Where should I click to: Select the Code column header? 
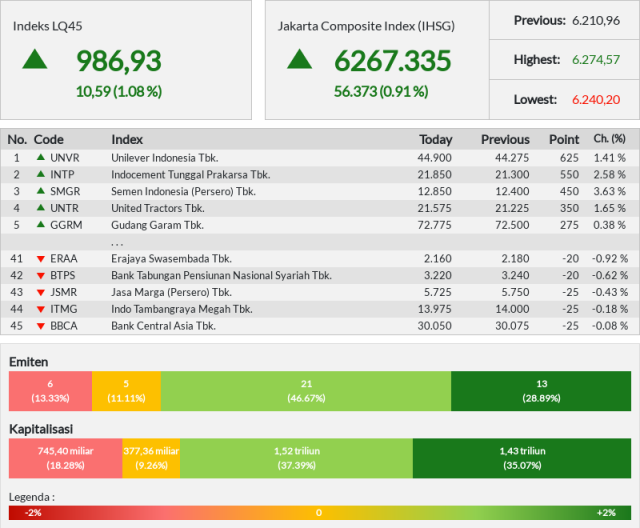tap(49, 140)
